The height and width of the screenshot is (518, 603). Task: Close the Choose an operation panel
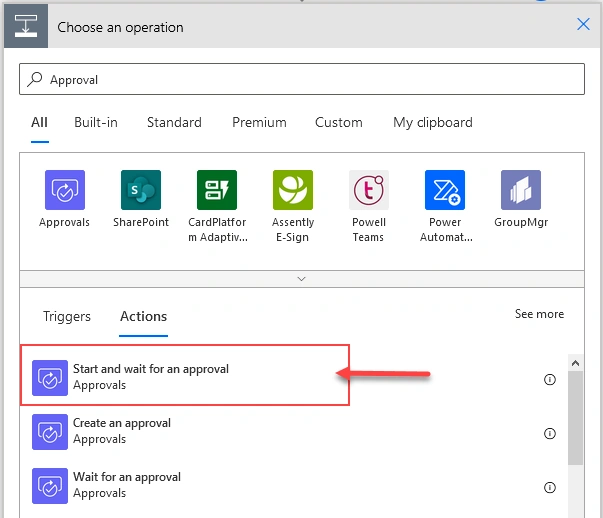tap(583, 24)
